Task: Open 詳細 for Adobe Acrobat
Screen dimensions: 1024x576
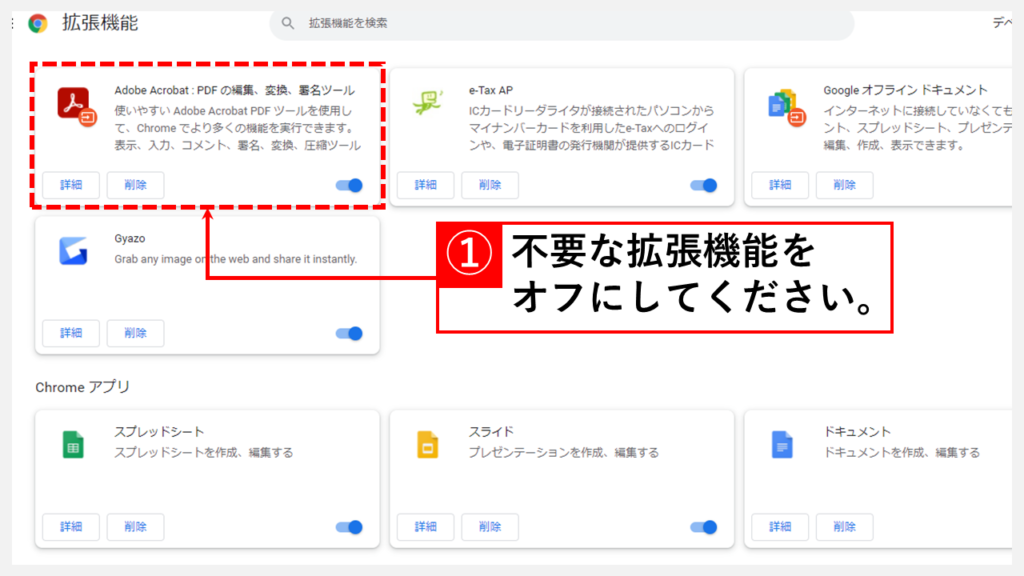Action: pyautogui.click(x=71, y=185)
